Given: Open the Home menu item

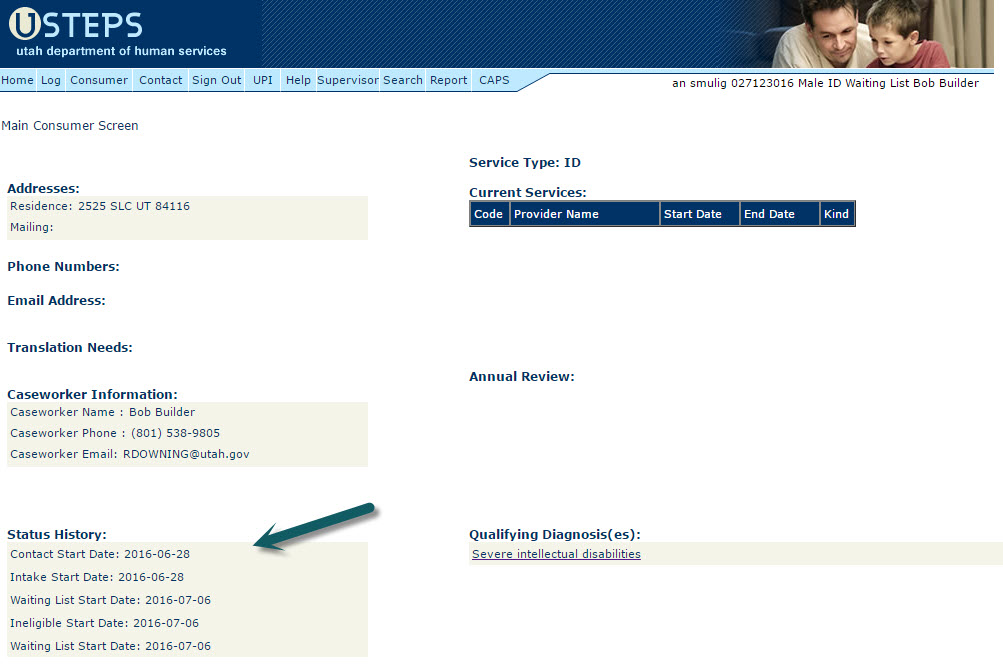Looking at the screenshot, I should pos(17,80).
